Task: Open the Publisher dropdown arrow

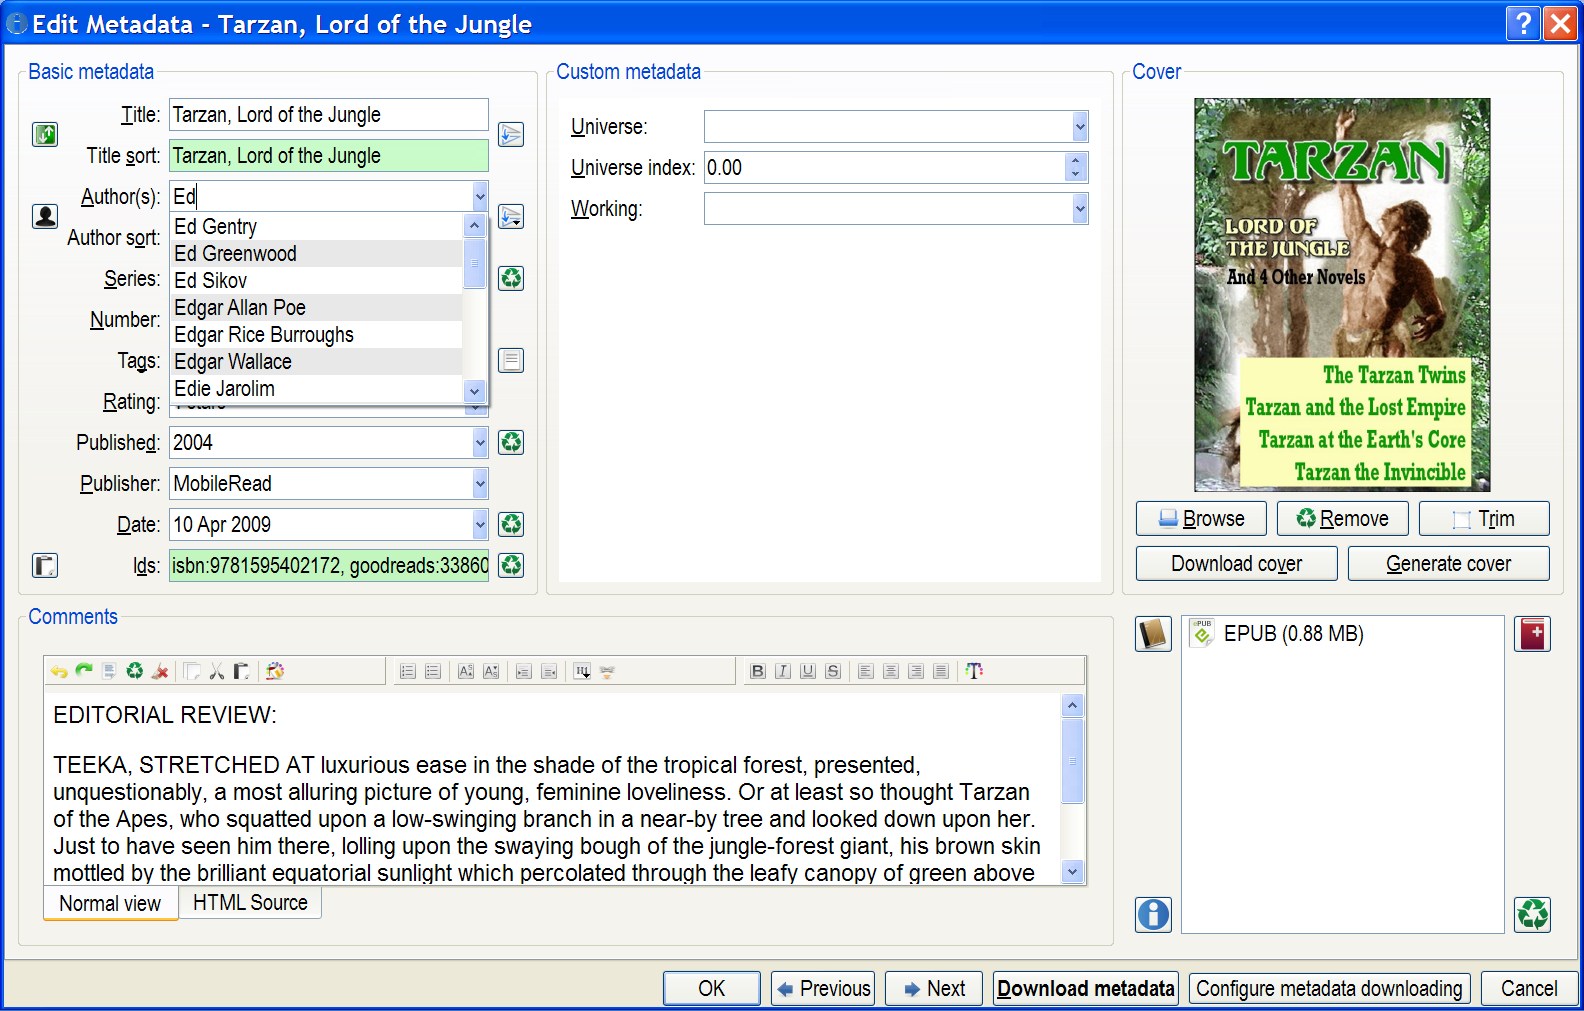Action: coord(480,483)
